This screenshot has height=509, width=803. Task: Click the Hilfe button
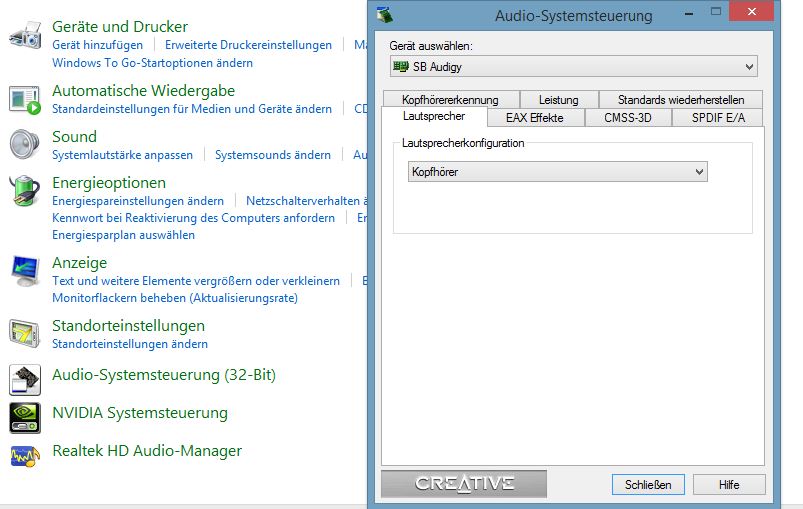point(729,484)
